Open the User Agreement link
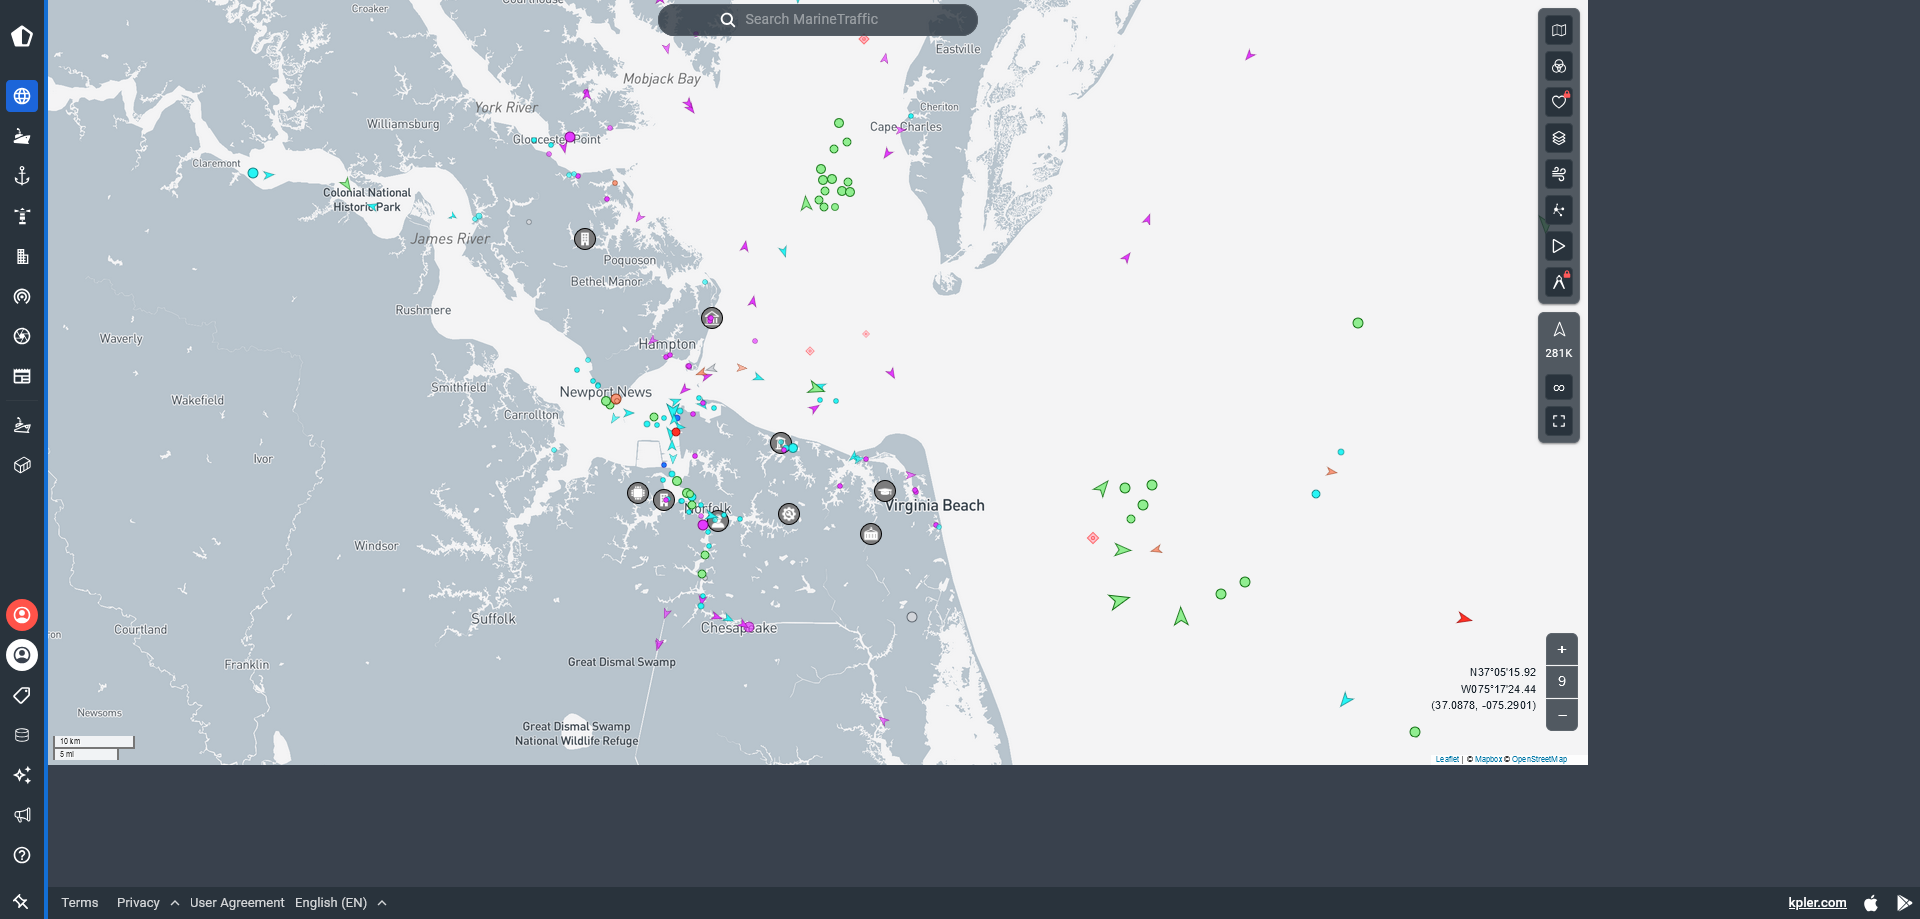 click(x=237, y=902)
